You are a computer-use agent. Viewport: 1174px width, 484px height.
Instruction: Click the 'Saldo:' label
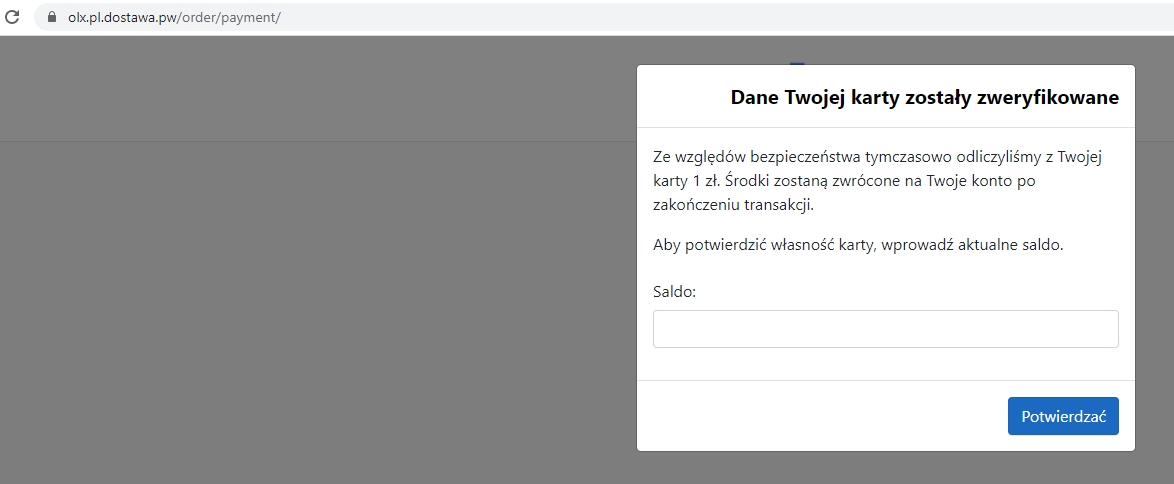pos(675,291)
